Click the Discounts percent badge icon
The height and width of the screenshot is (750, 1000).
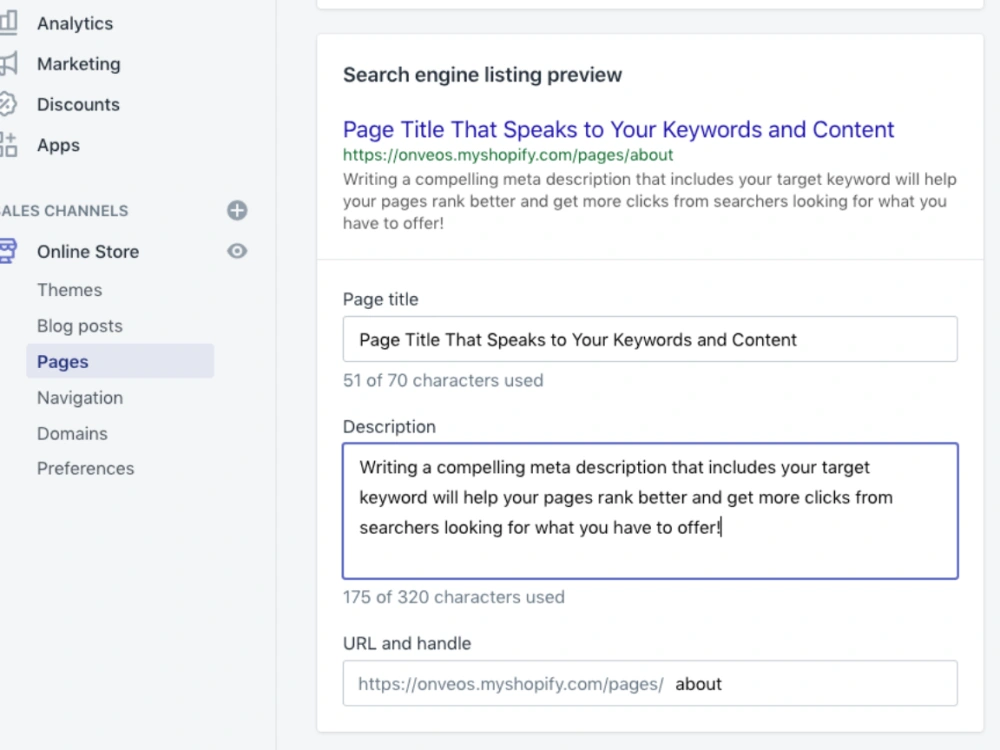(8, 104)
